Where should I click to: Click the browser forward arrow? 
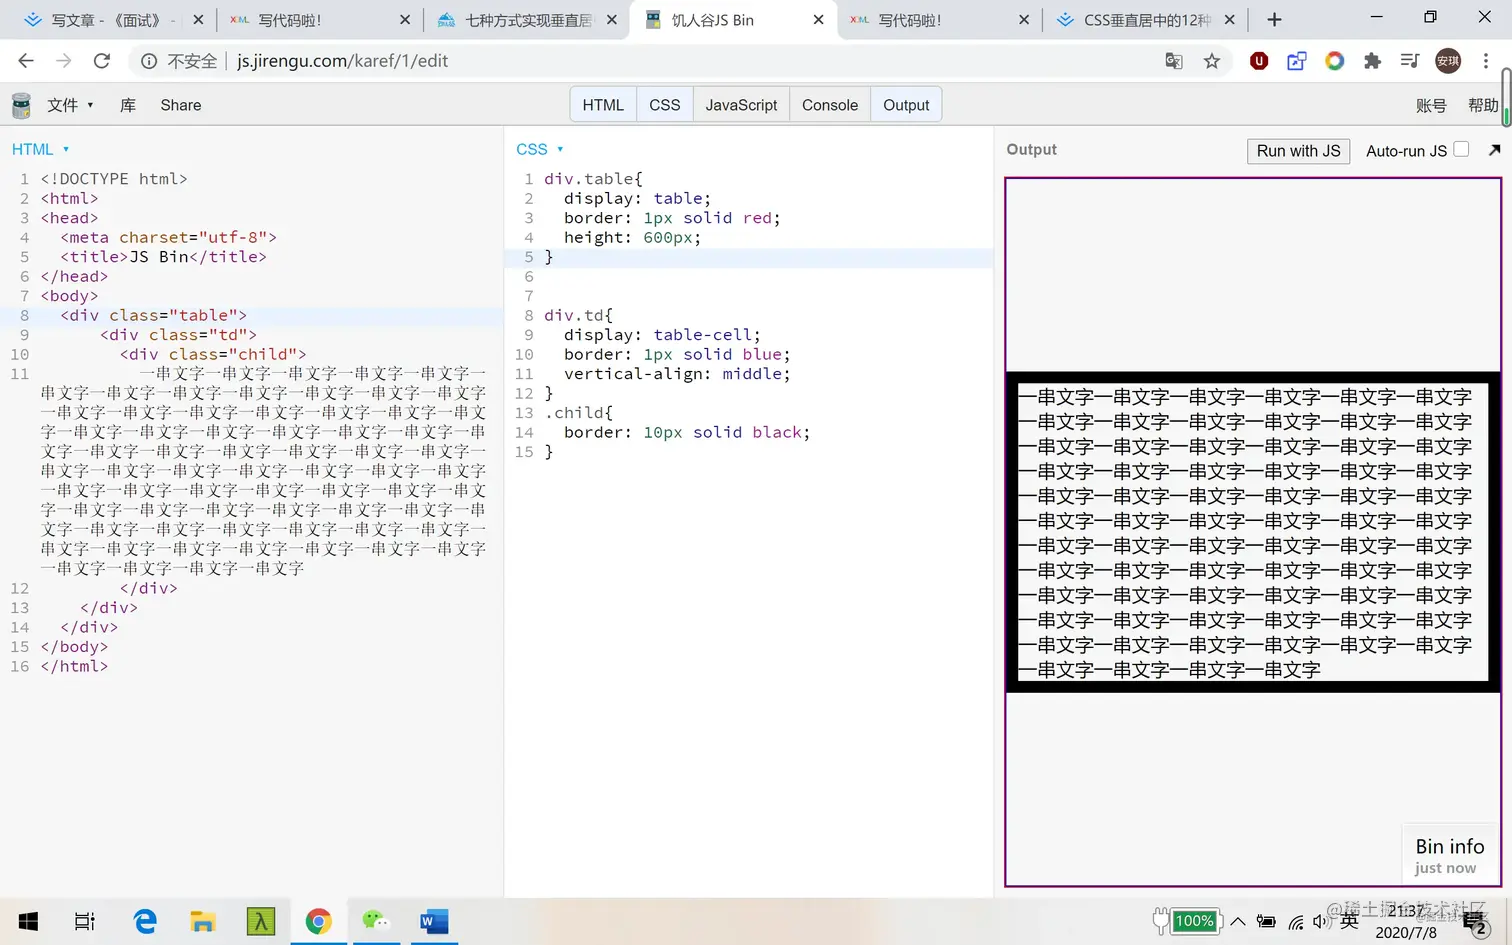[64, 61]
